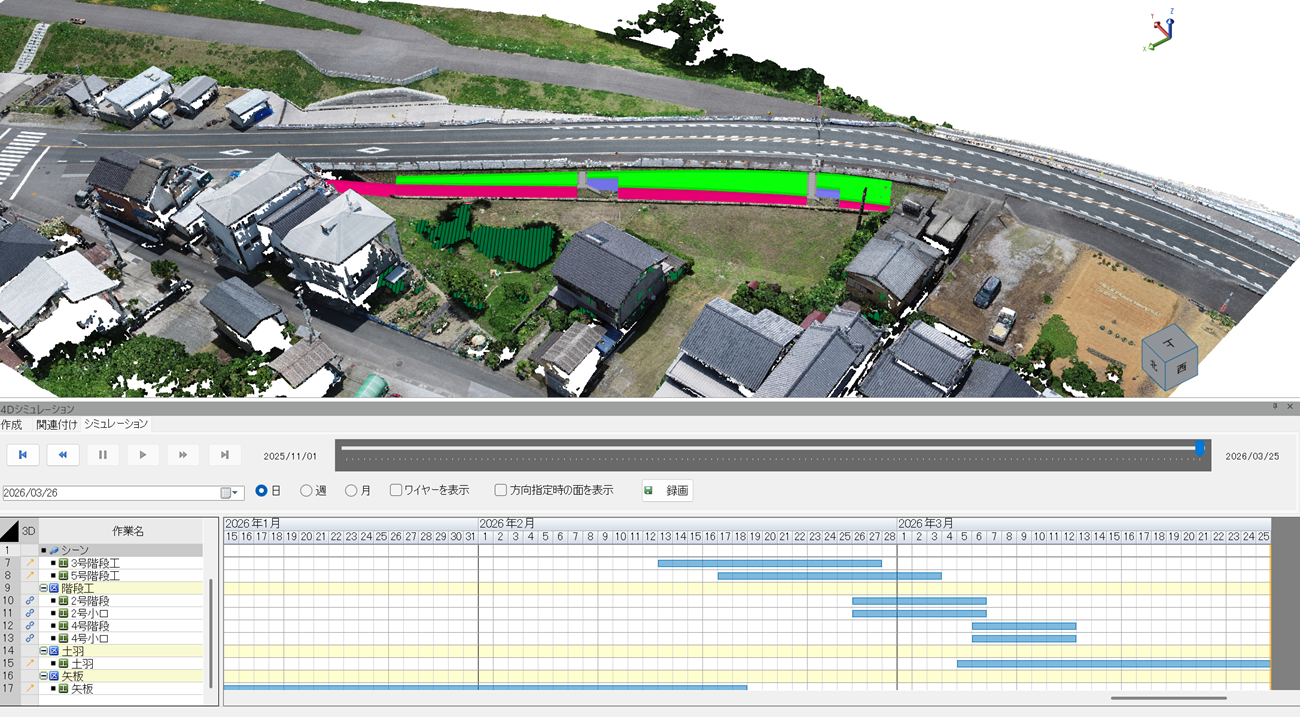The width and height of the screenshot is (1300, 717).
Task: Jump to simulation start with first-frame button
Action: (23, 455)
